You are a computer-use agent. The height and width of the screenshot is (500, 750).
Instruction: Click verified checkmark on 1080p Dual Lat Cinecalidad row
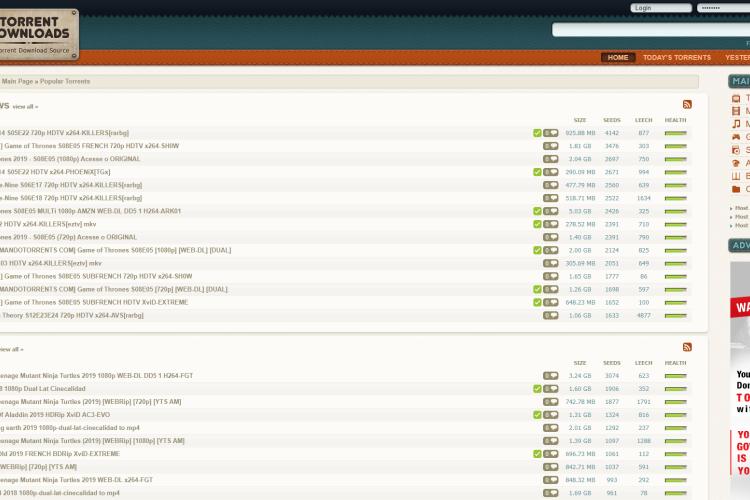[537, 389]
